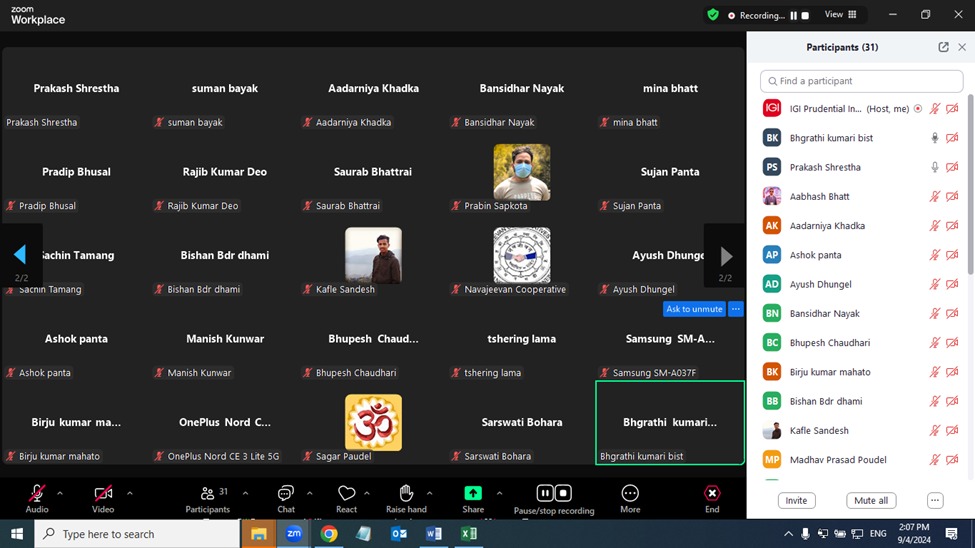Select Prakash Shrestha in participants list
The image size is (975, 548).
(x=825, y=167)
